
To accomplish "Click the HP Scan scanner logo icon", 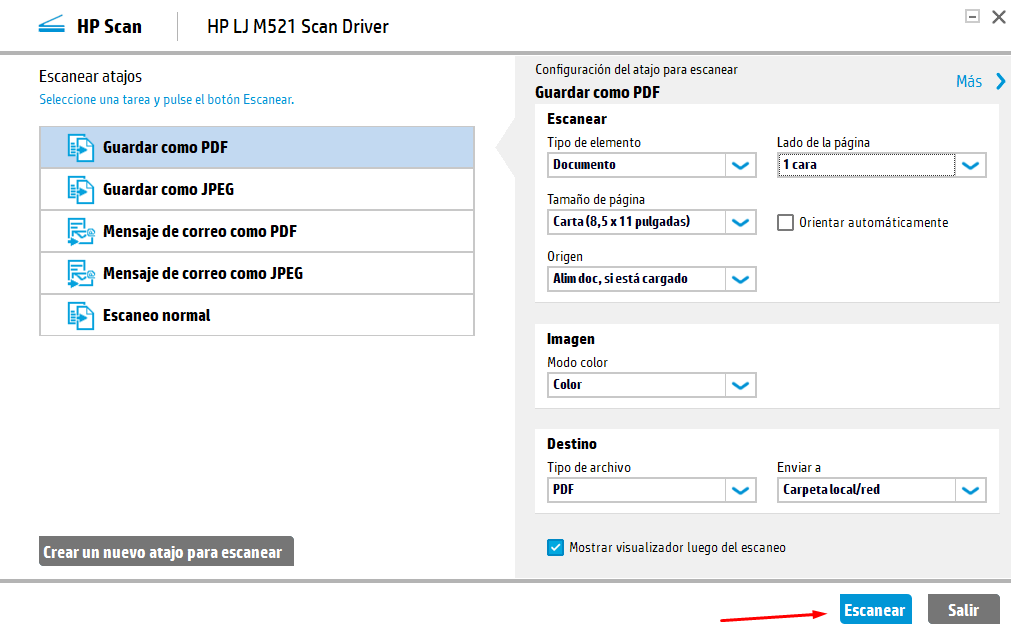I will click(52, 25).
